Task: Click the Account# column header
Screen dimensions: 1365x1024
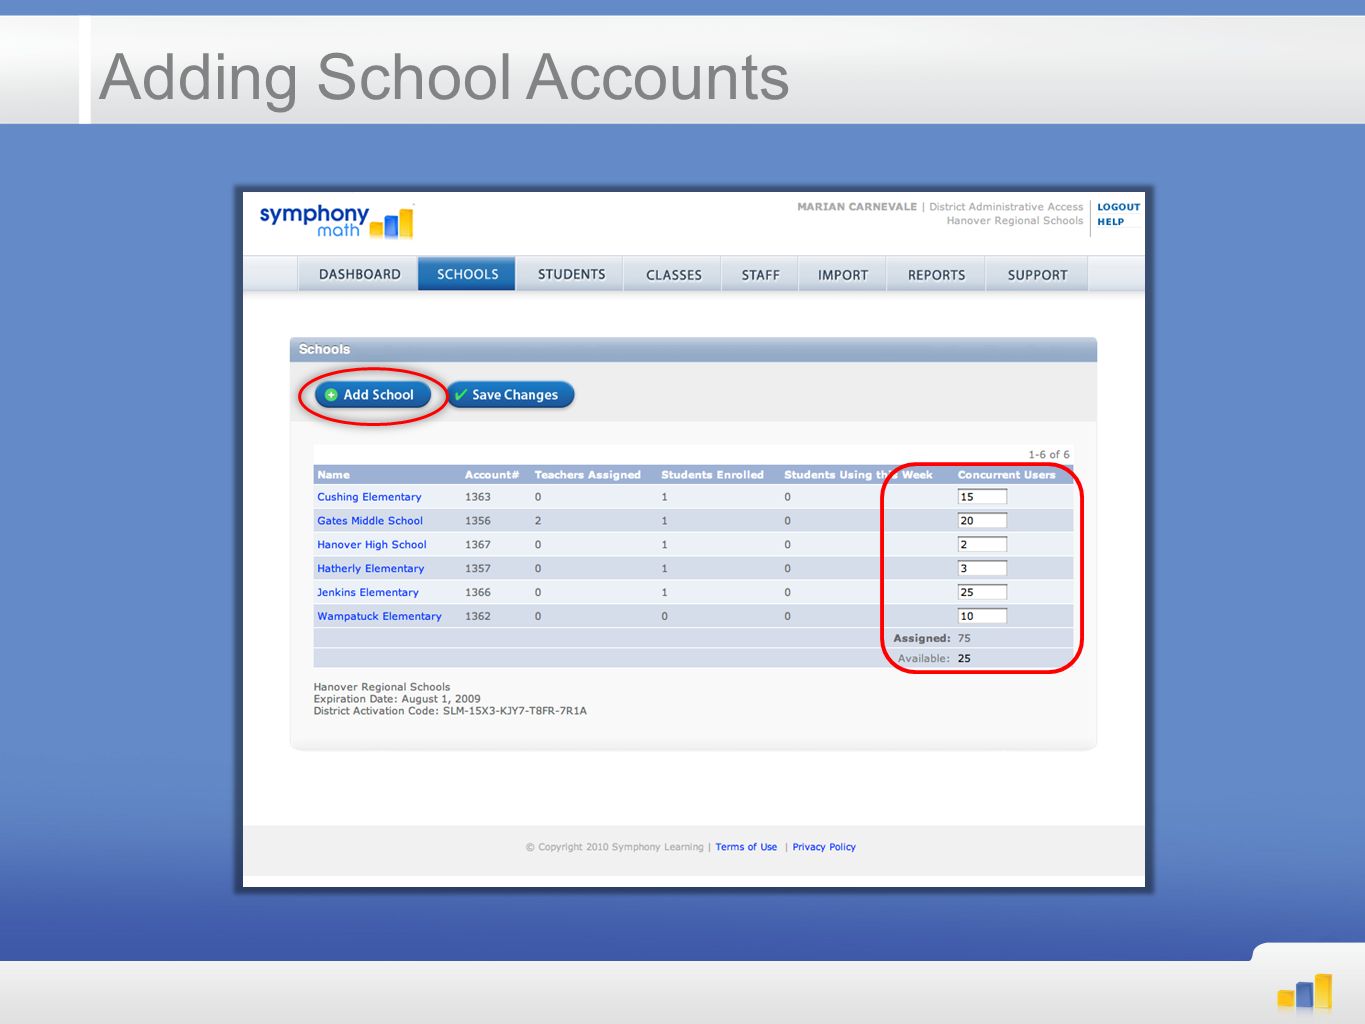Action: 492,475
